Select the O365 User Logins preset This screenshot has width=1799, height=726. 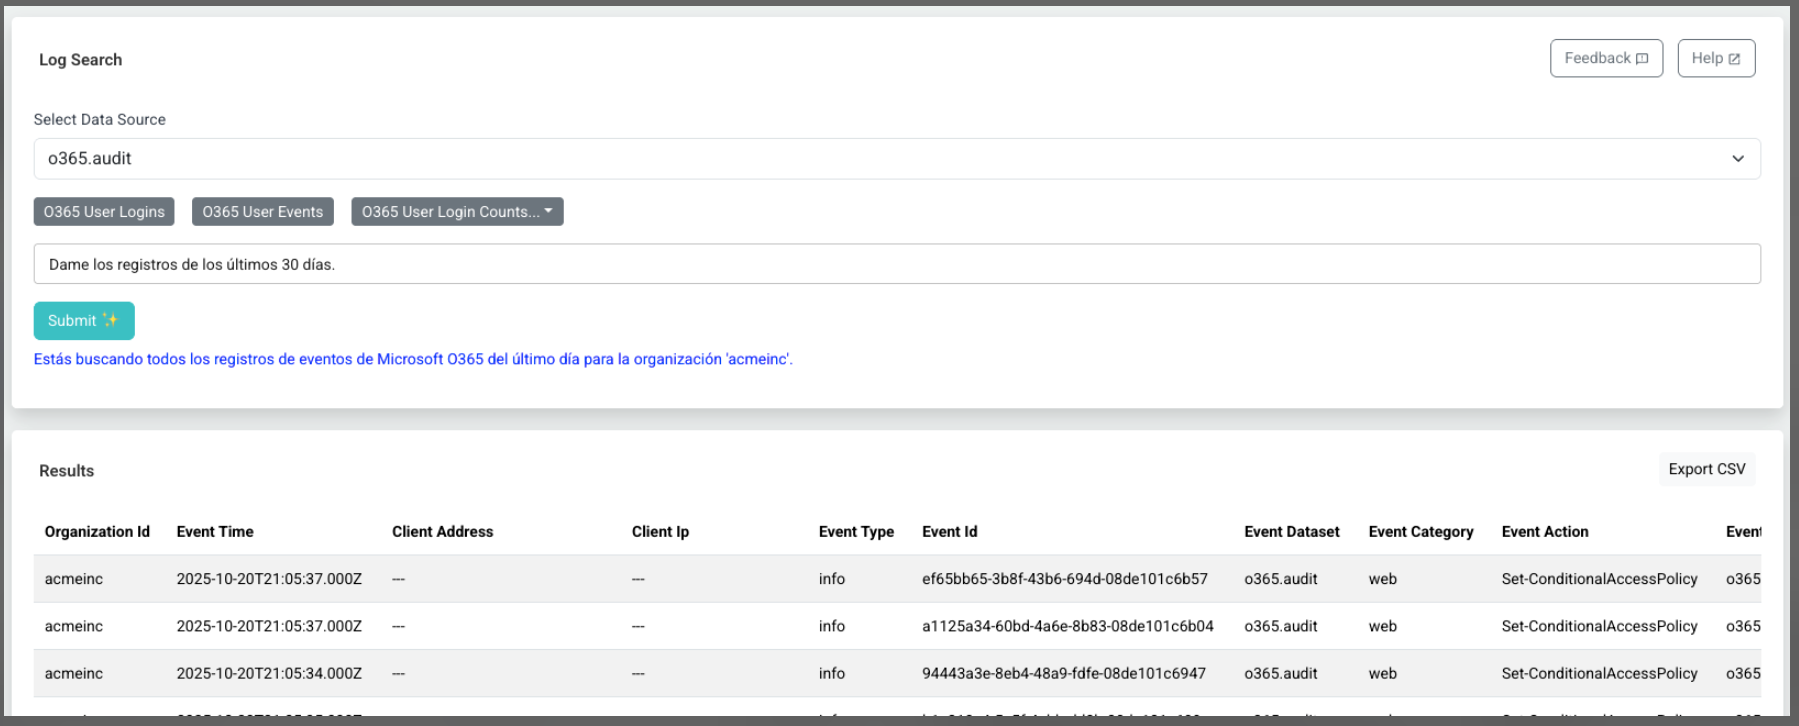pyautogui.click(x=104, y=212)
